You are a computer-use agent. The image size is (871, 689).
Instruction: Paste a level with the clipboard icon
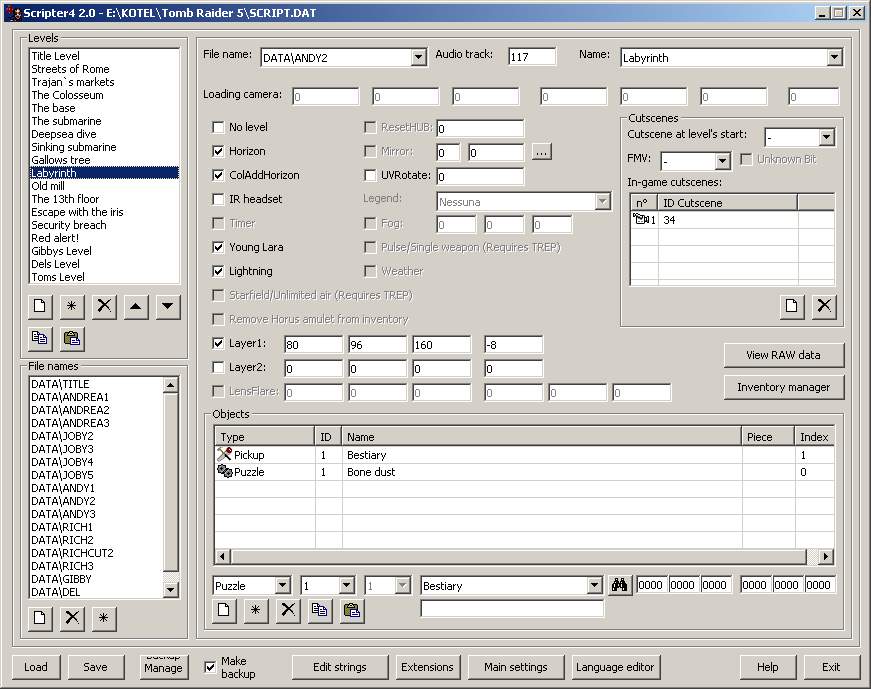[72, 338]
